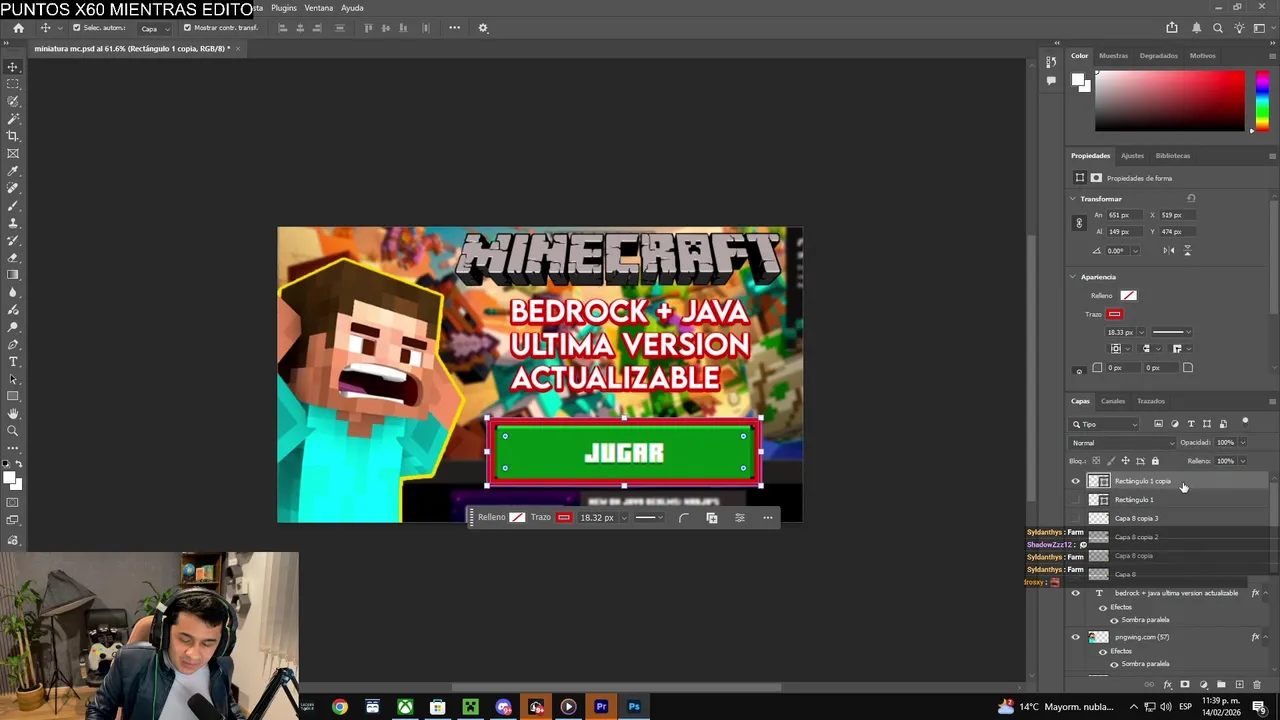Select the Brush tool
This screenshot has height=720, width=1280.
(13, 205)
